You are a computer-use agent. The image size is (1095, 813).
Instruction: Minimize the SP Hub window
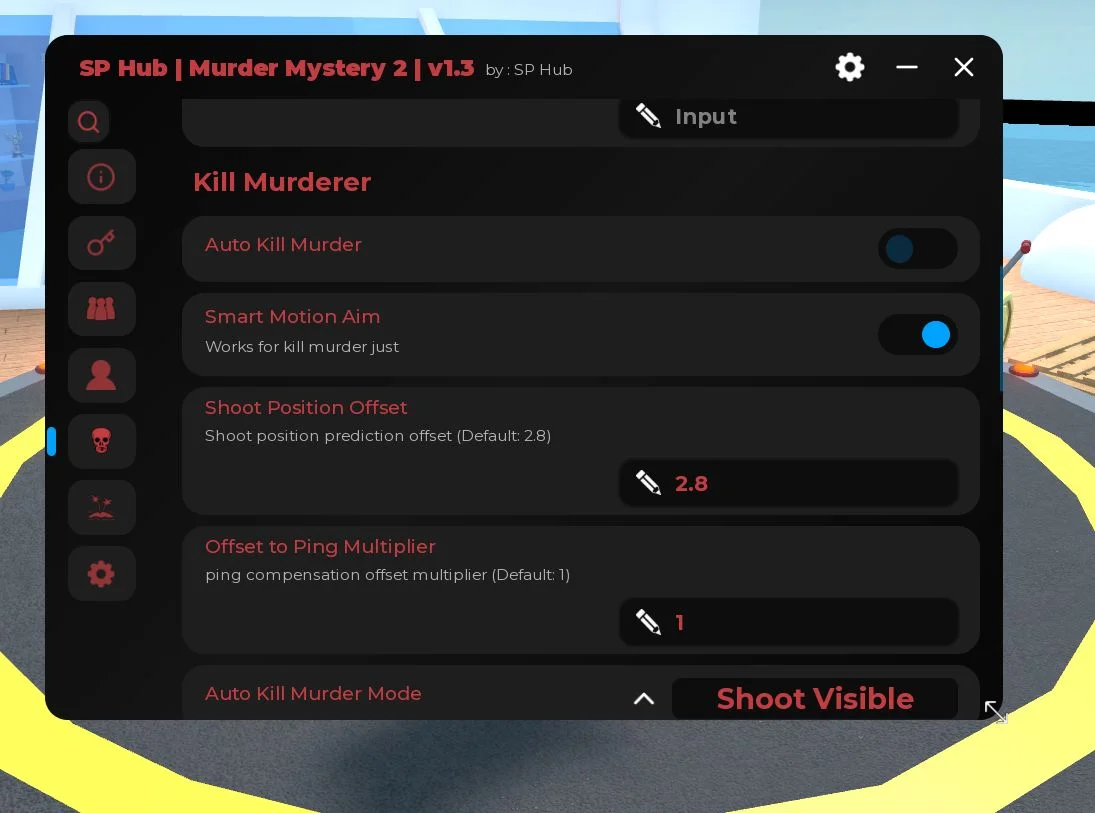coord(906,68)
